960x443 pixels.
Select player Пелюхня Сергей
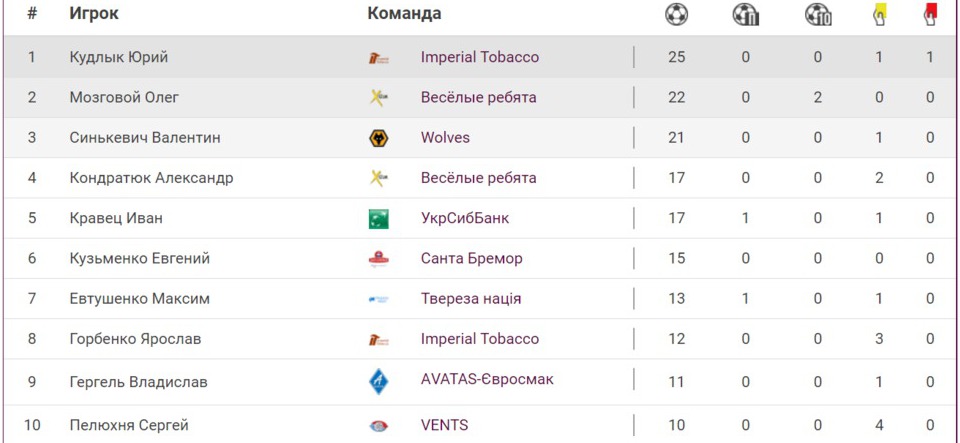tap(129, 425)
